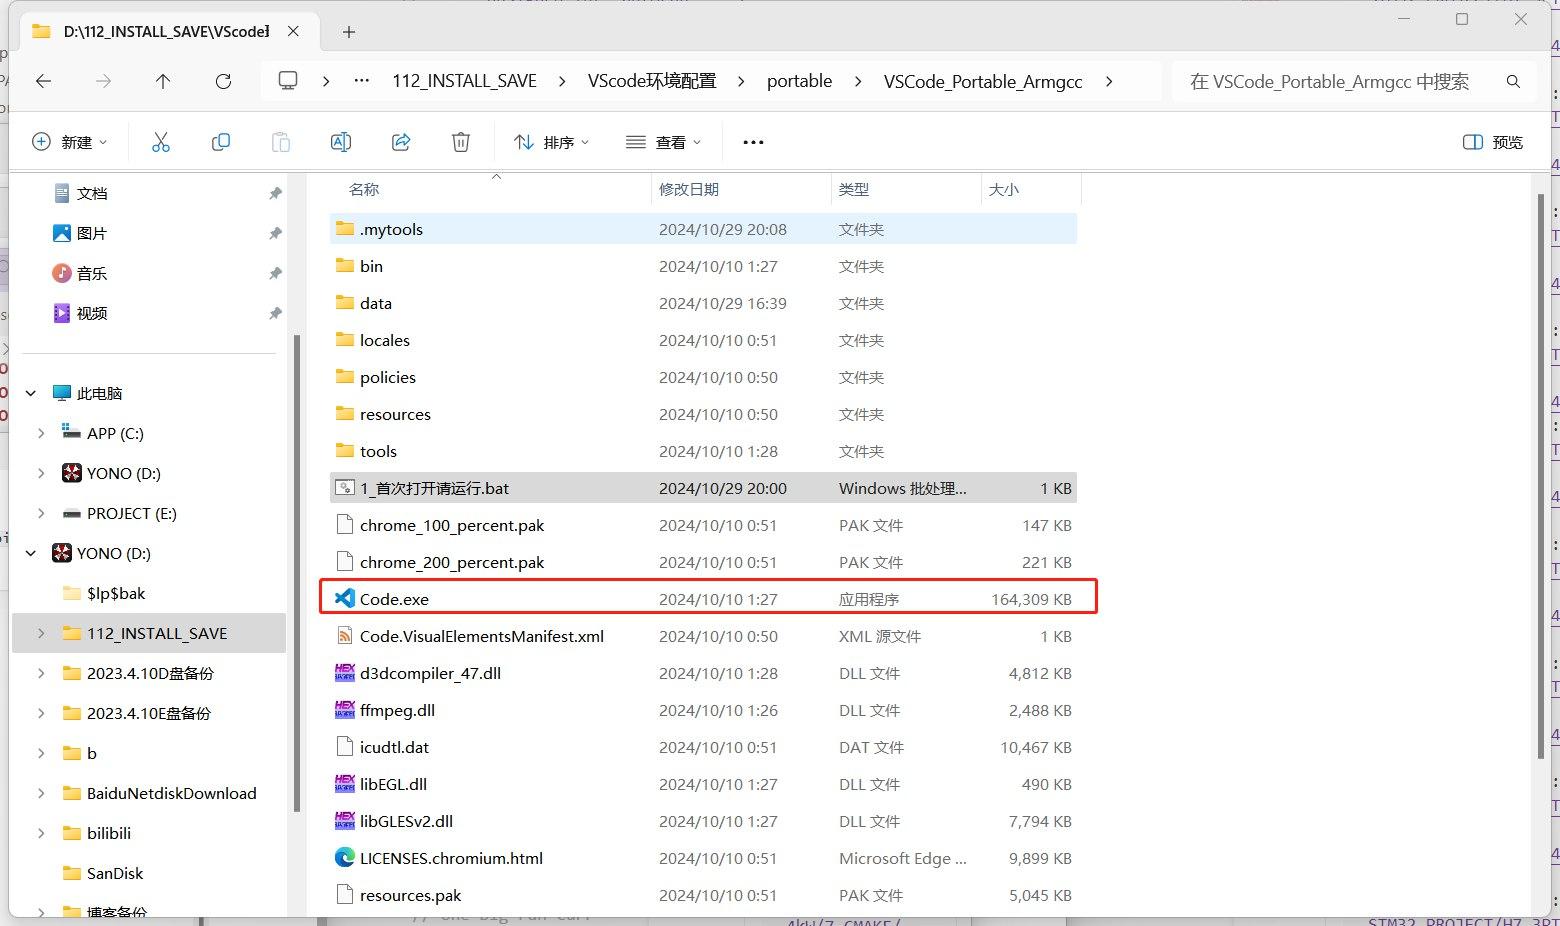Click the Copy icon in toolbar

tap(221, 142)
